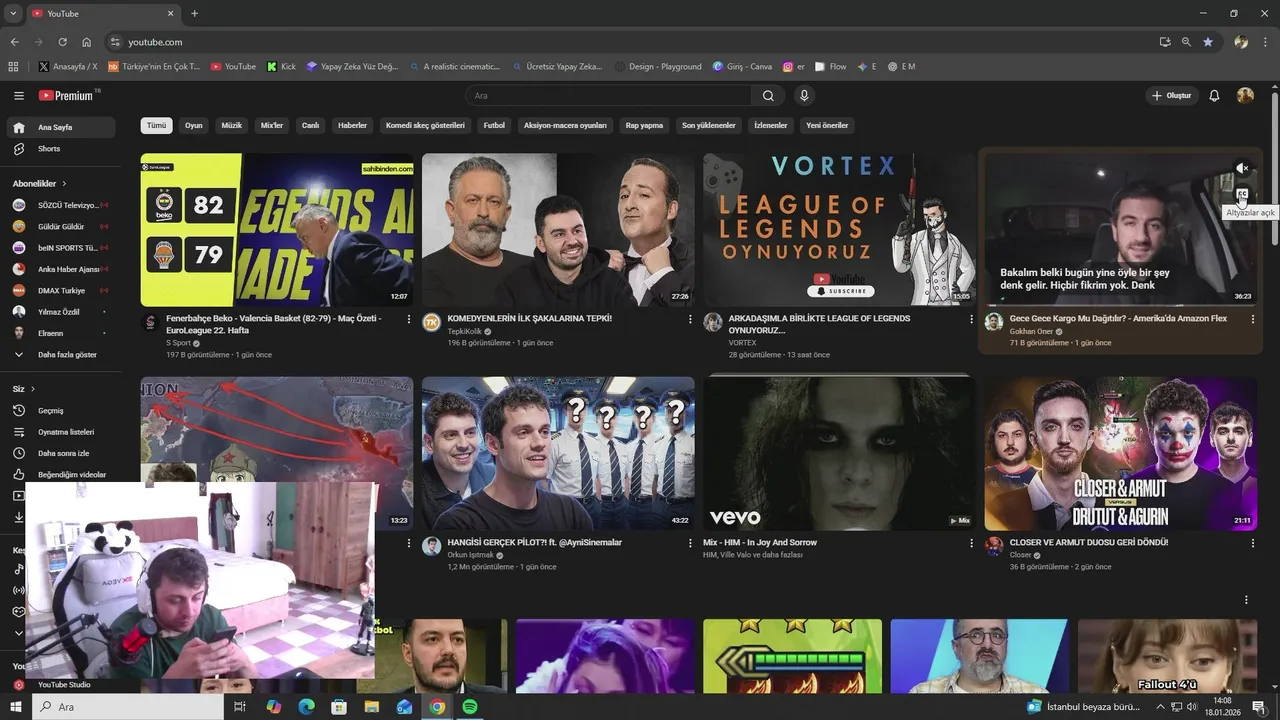Click the Windows Start button
The width and height of the screenshot is (1280, 720).
click(14, 707)
